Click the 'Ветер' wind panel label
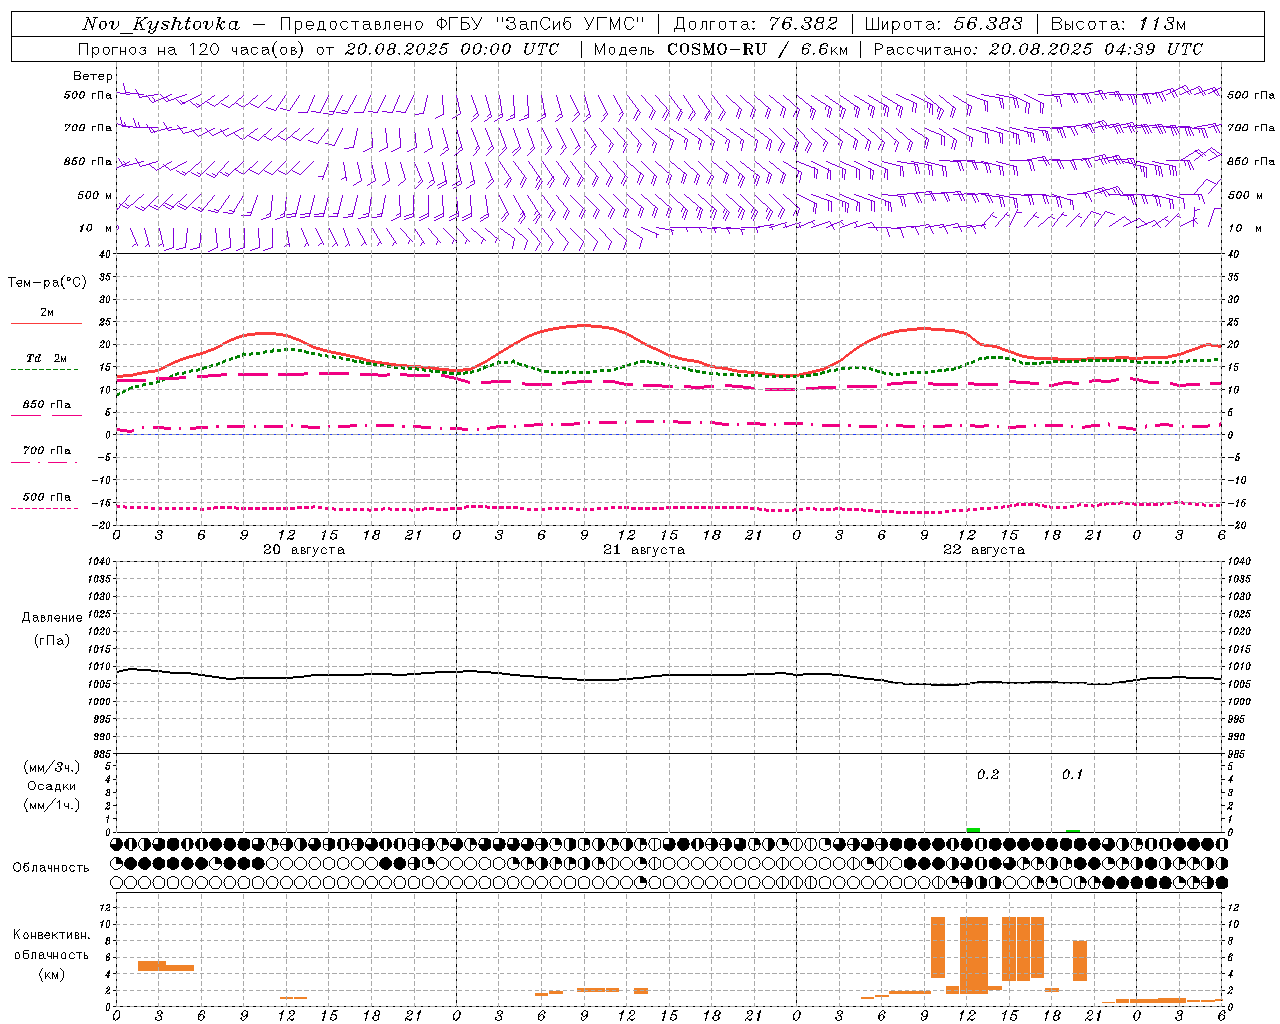The height and width of the screenshot is (1024, 1280). click(92, 76)
